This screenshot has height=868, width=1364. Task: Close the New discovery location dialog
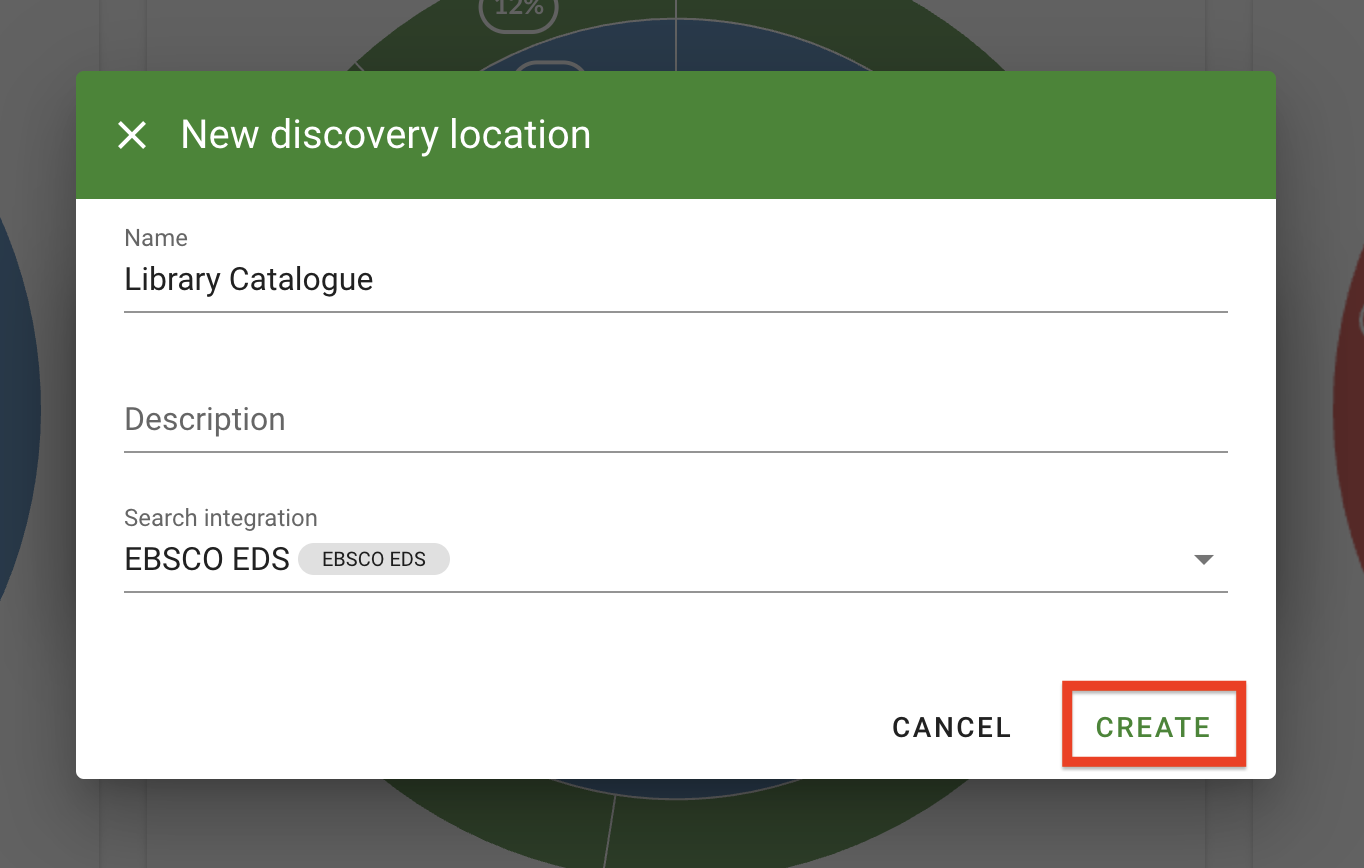(132, 135)
